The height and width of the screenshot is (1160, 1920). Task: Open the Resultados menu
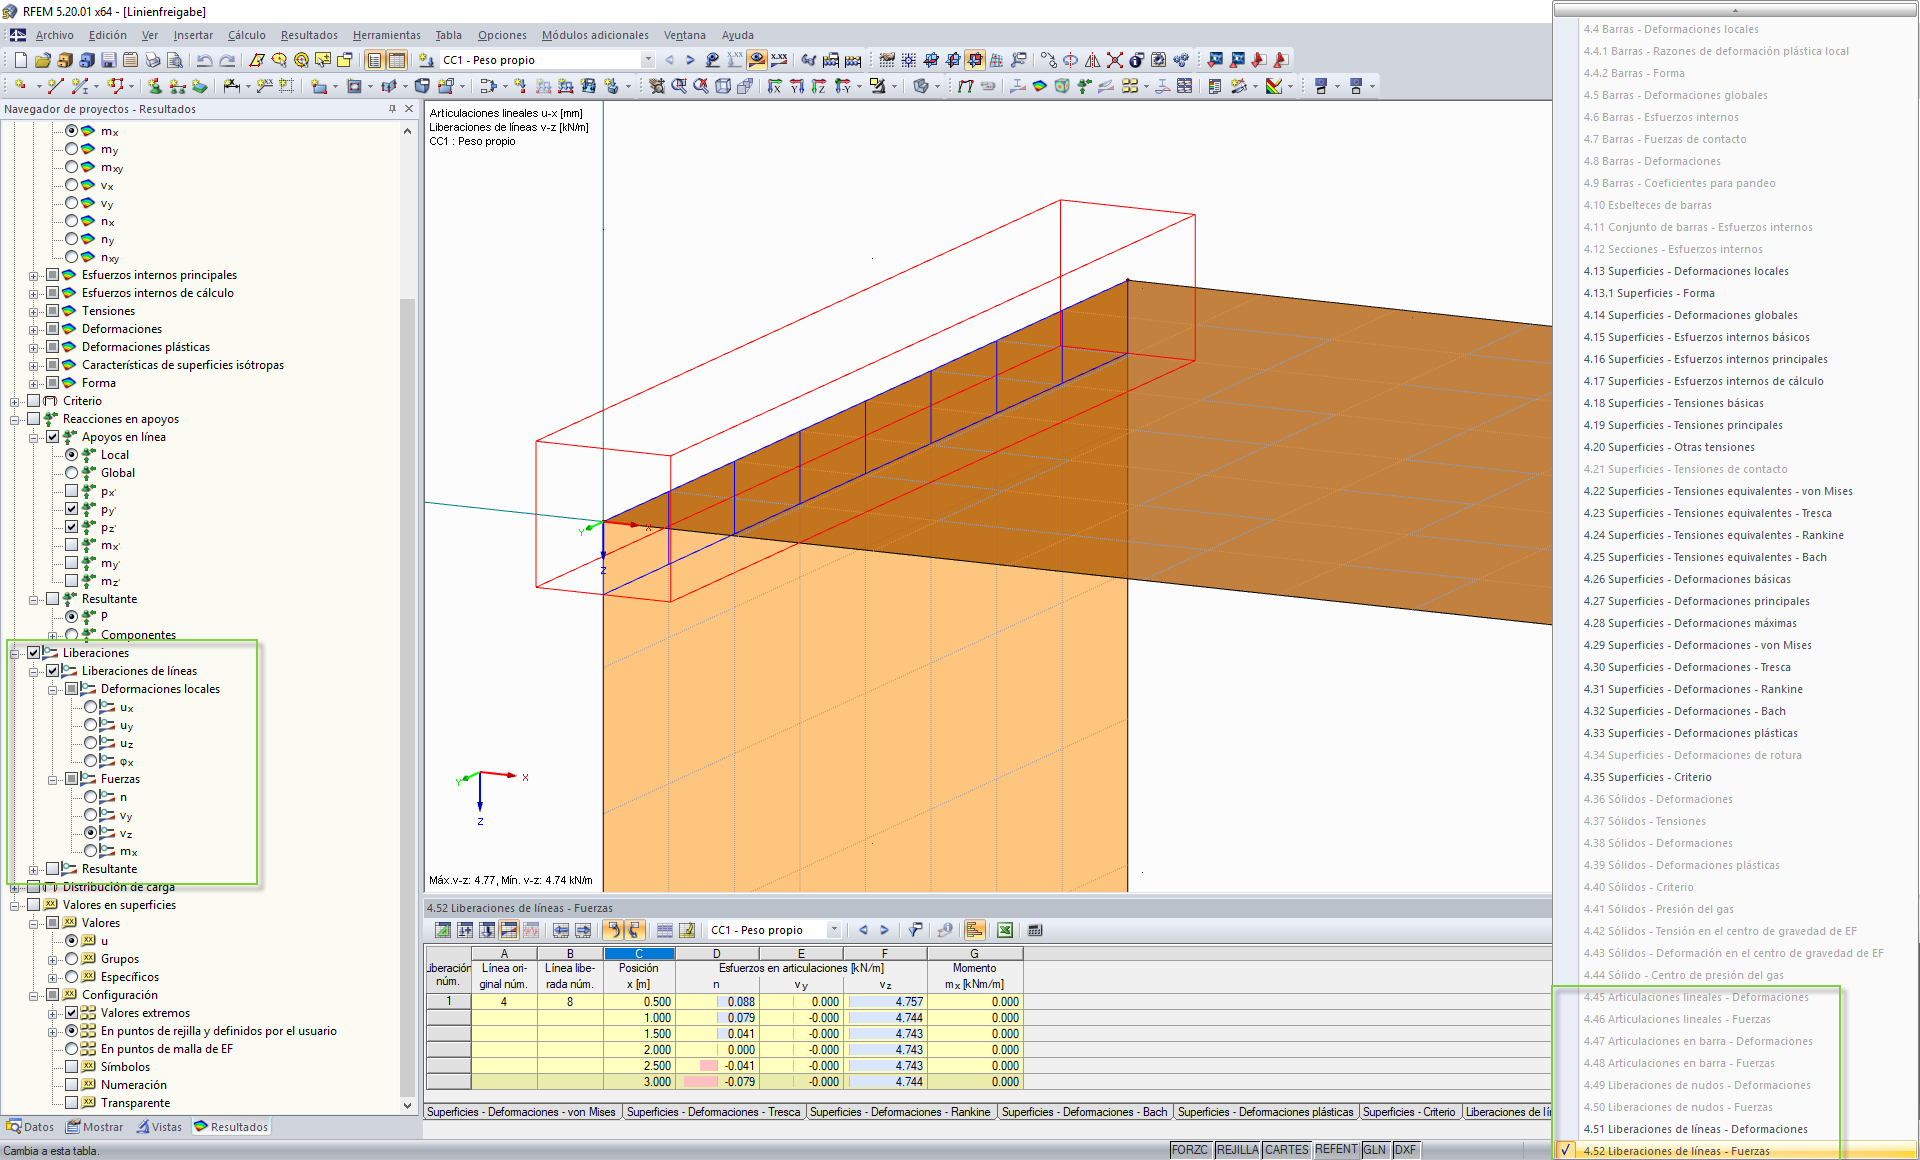click(308, 35)
